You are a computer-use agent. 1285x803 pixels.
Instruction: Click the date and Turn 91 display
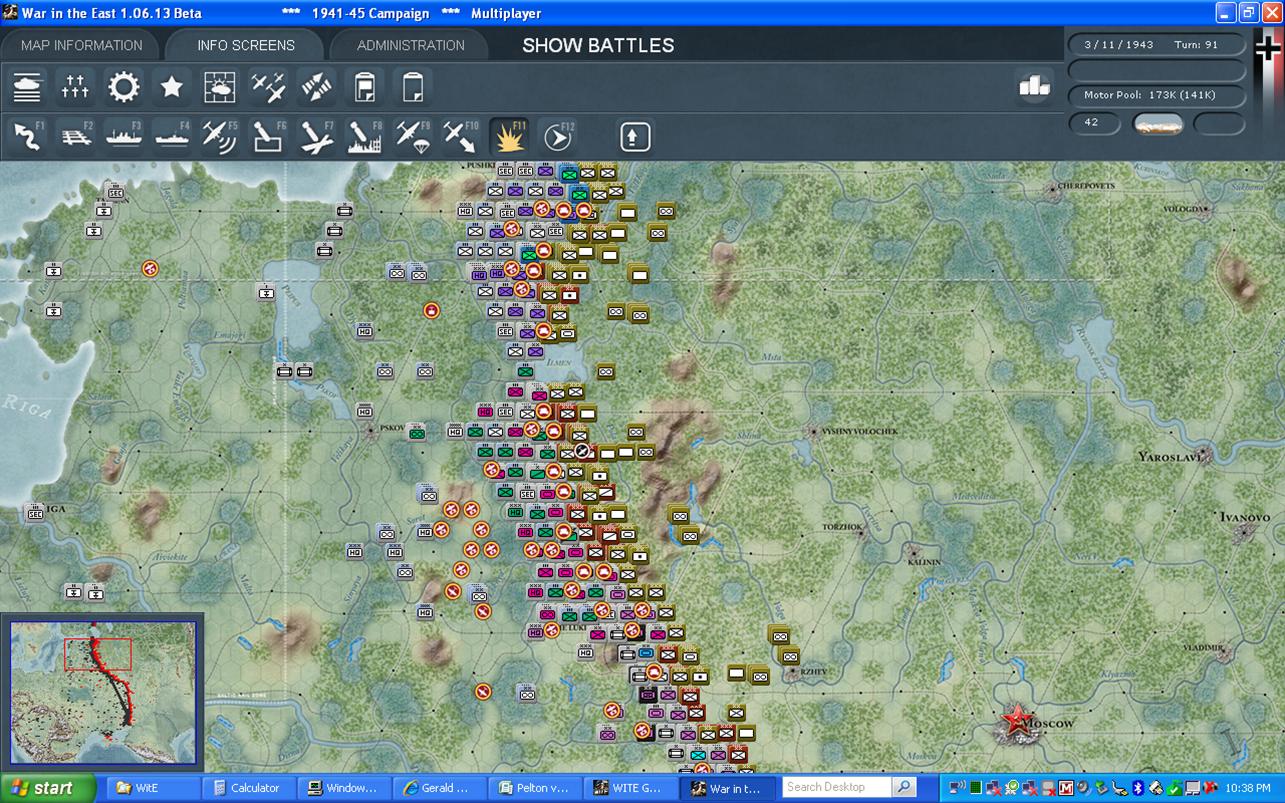coord(1157,45)
